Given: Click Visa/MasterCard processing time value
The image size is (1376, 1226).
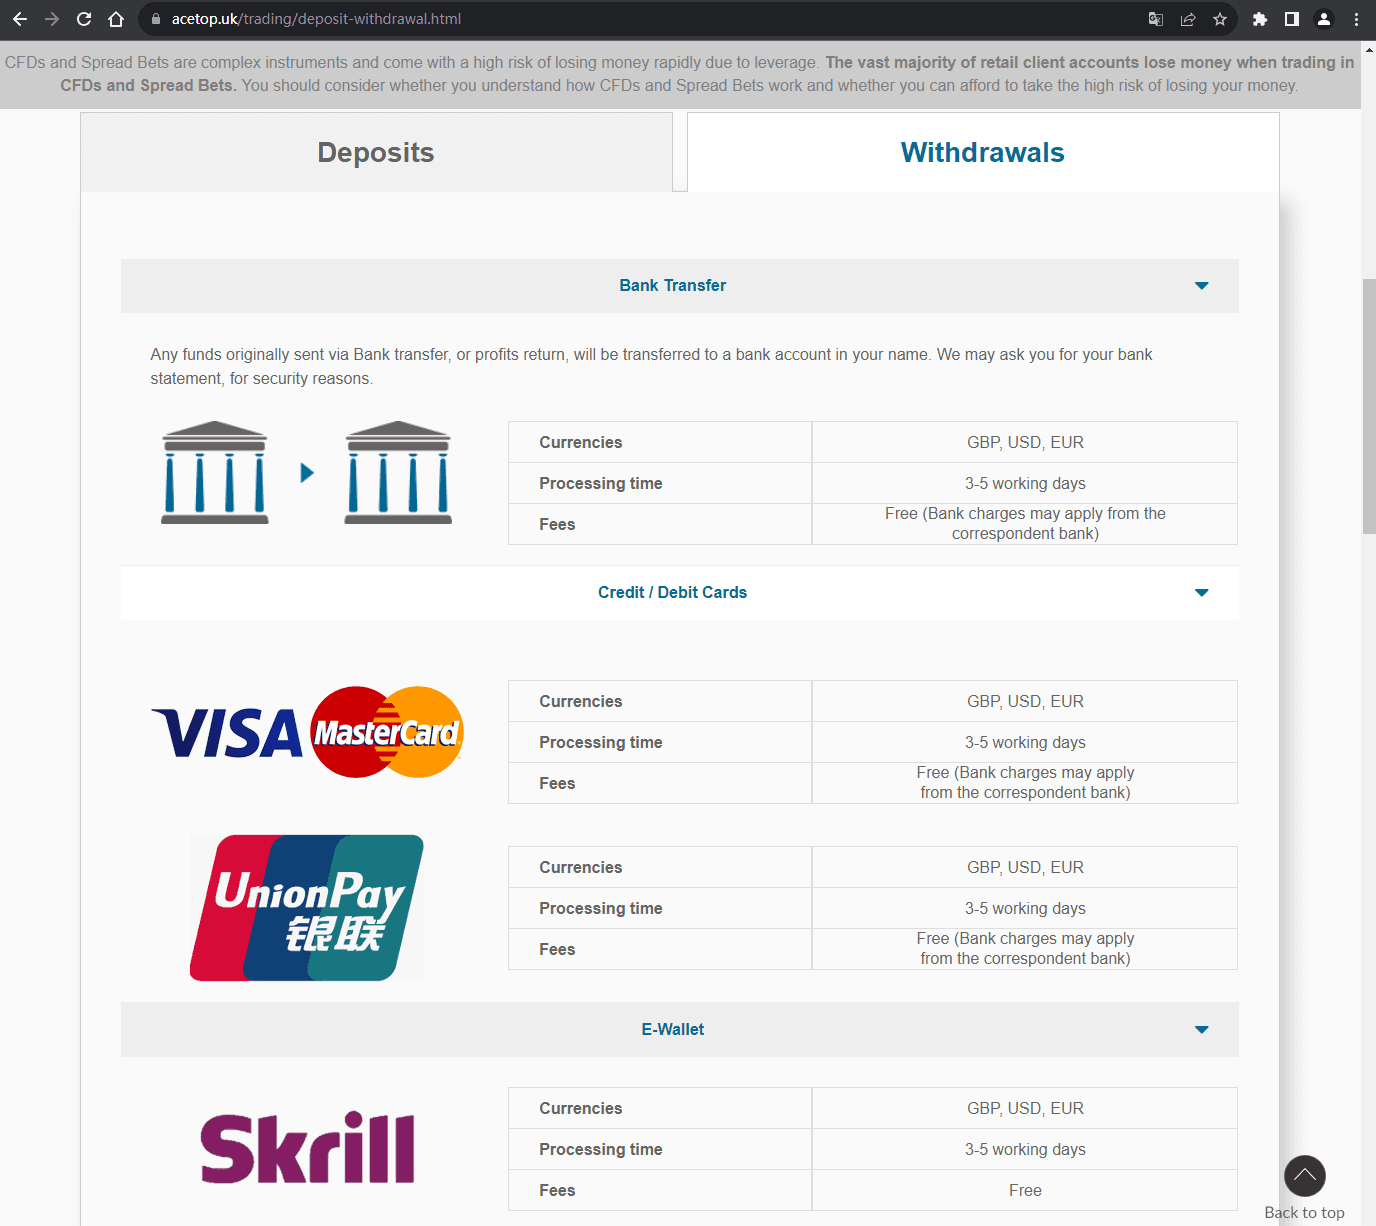Looking at the screenshot, I should click(1025, 742).
